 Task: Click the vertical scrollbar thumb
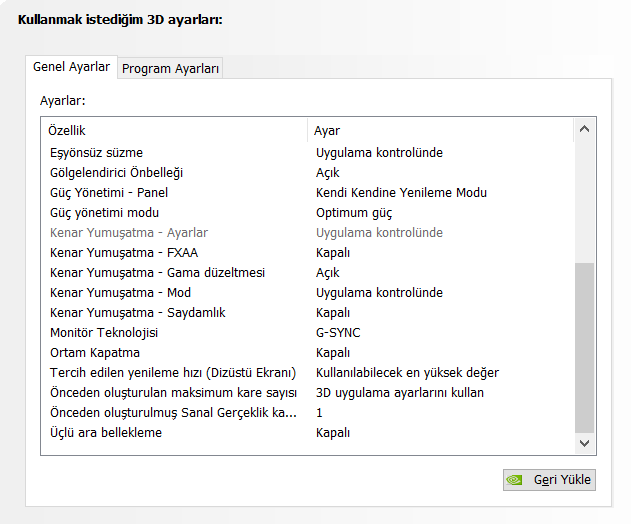coord(584,345)
